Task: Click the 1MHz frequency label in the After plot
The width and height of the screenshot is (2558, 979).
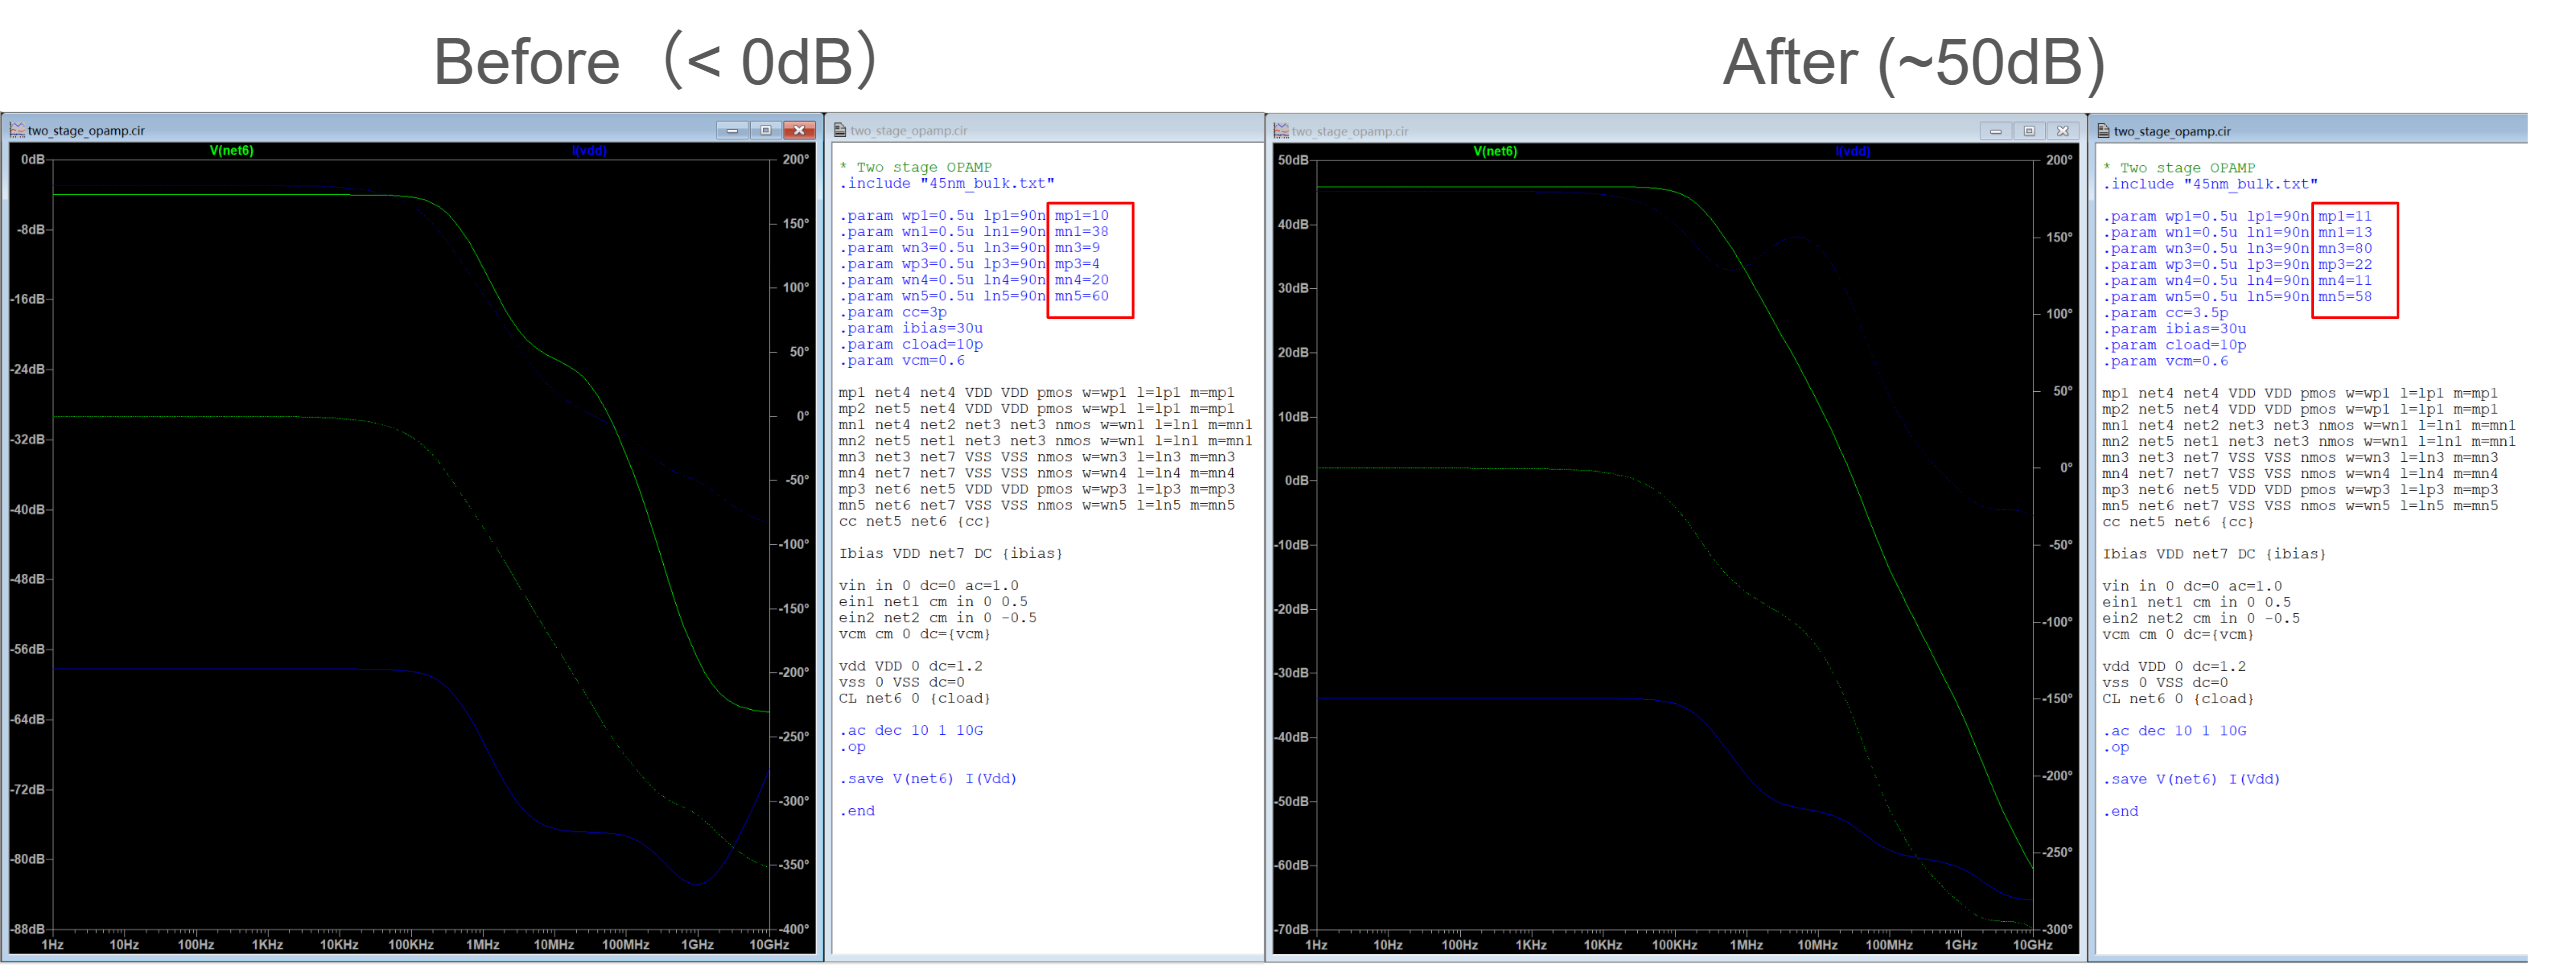Action: point(1746,946)
